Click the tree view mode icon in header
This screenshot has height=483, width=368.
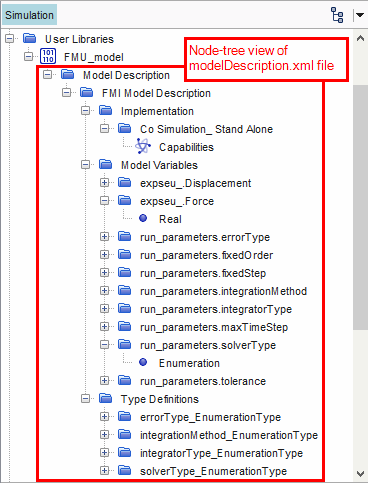tap(337, 15)
